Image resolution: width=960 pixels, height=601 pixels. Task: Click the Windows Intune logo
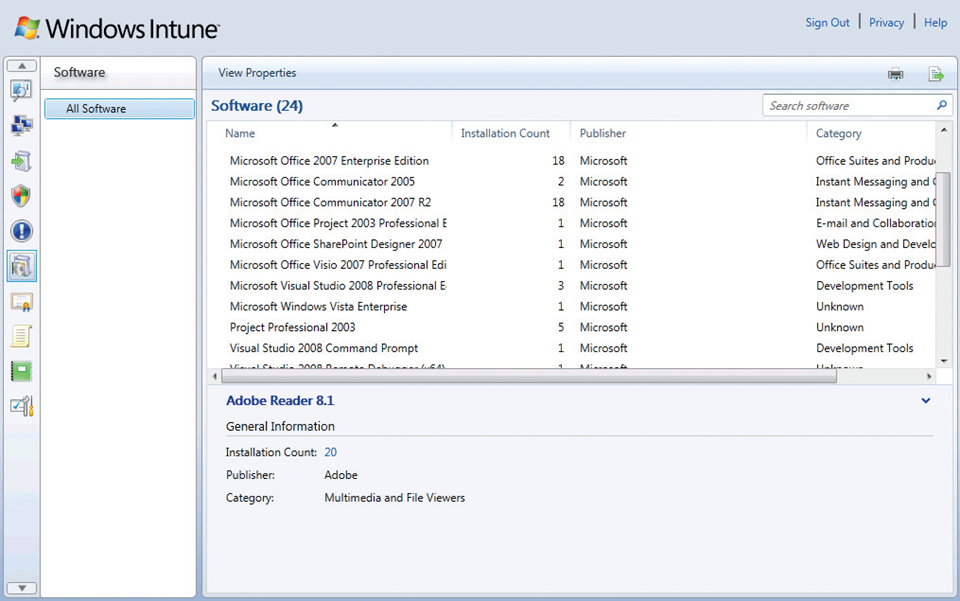[116, 28]
